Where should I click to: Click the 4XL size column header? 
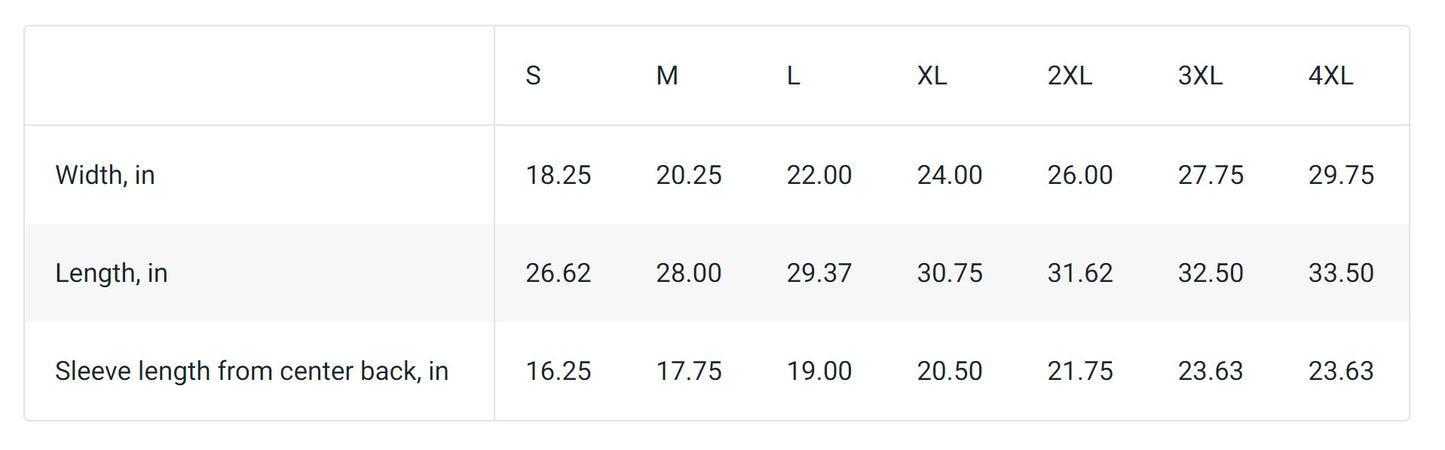click(x=1330, y=76)
